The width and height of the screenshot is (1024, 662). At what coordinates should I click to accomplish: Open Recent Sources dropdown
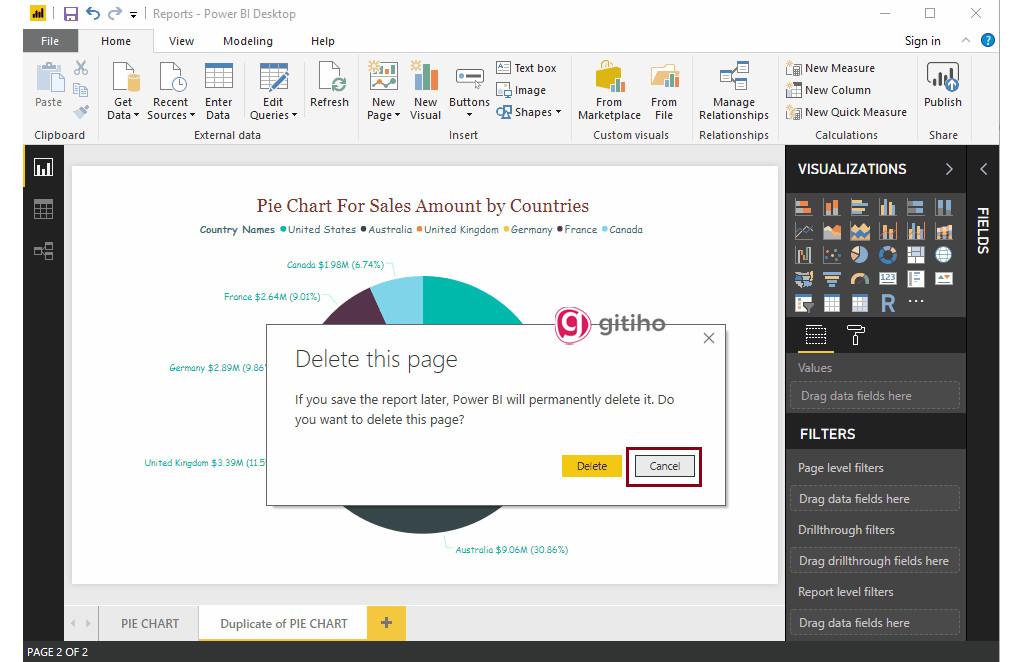click(x=170, y=91)
